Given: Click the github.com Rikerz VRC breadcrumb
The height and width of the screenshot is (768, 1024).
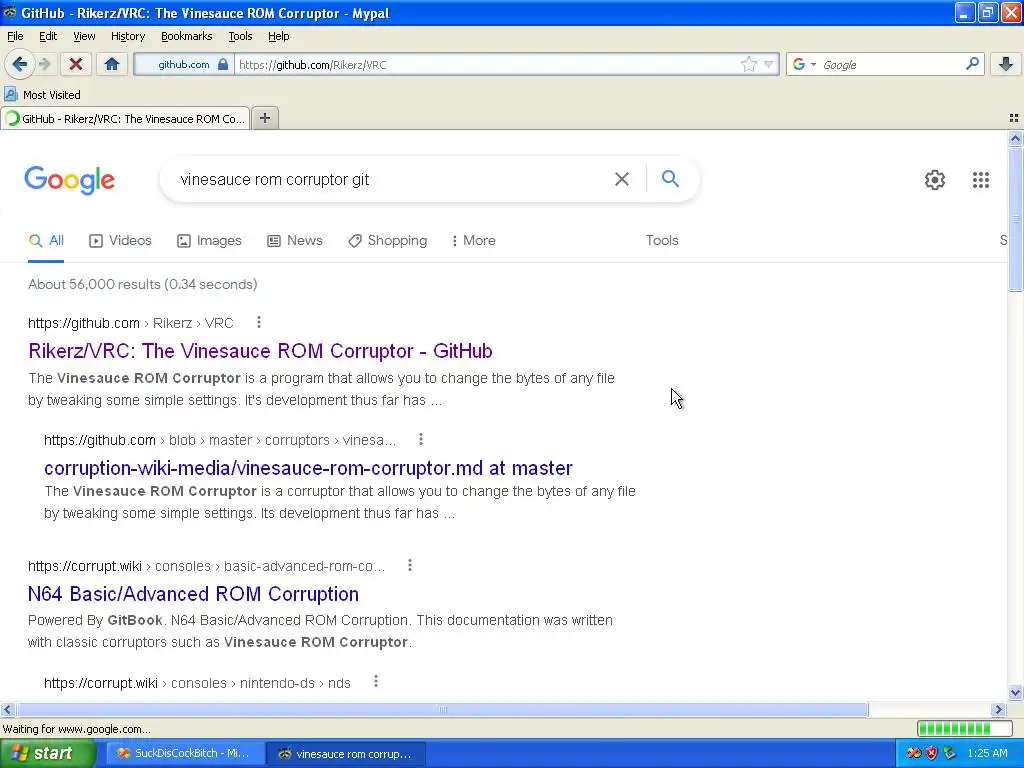Looking at the screenshot, I should 131,323.
